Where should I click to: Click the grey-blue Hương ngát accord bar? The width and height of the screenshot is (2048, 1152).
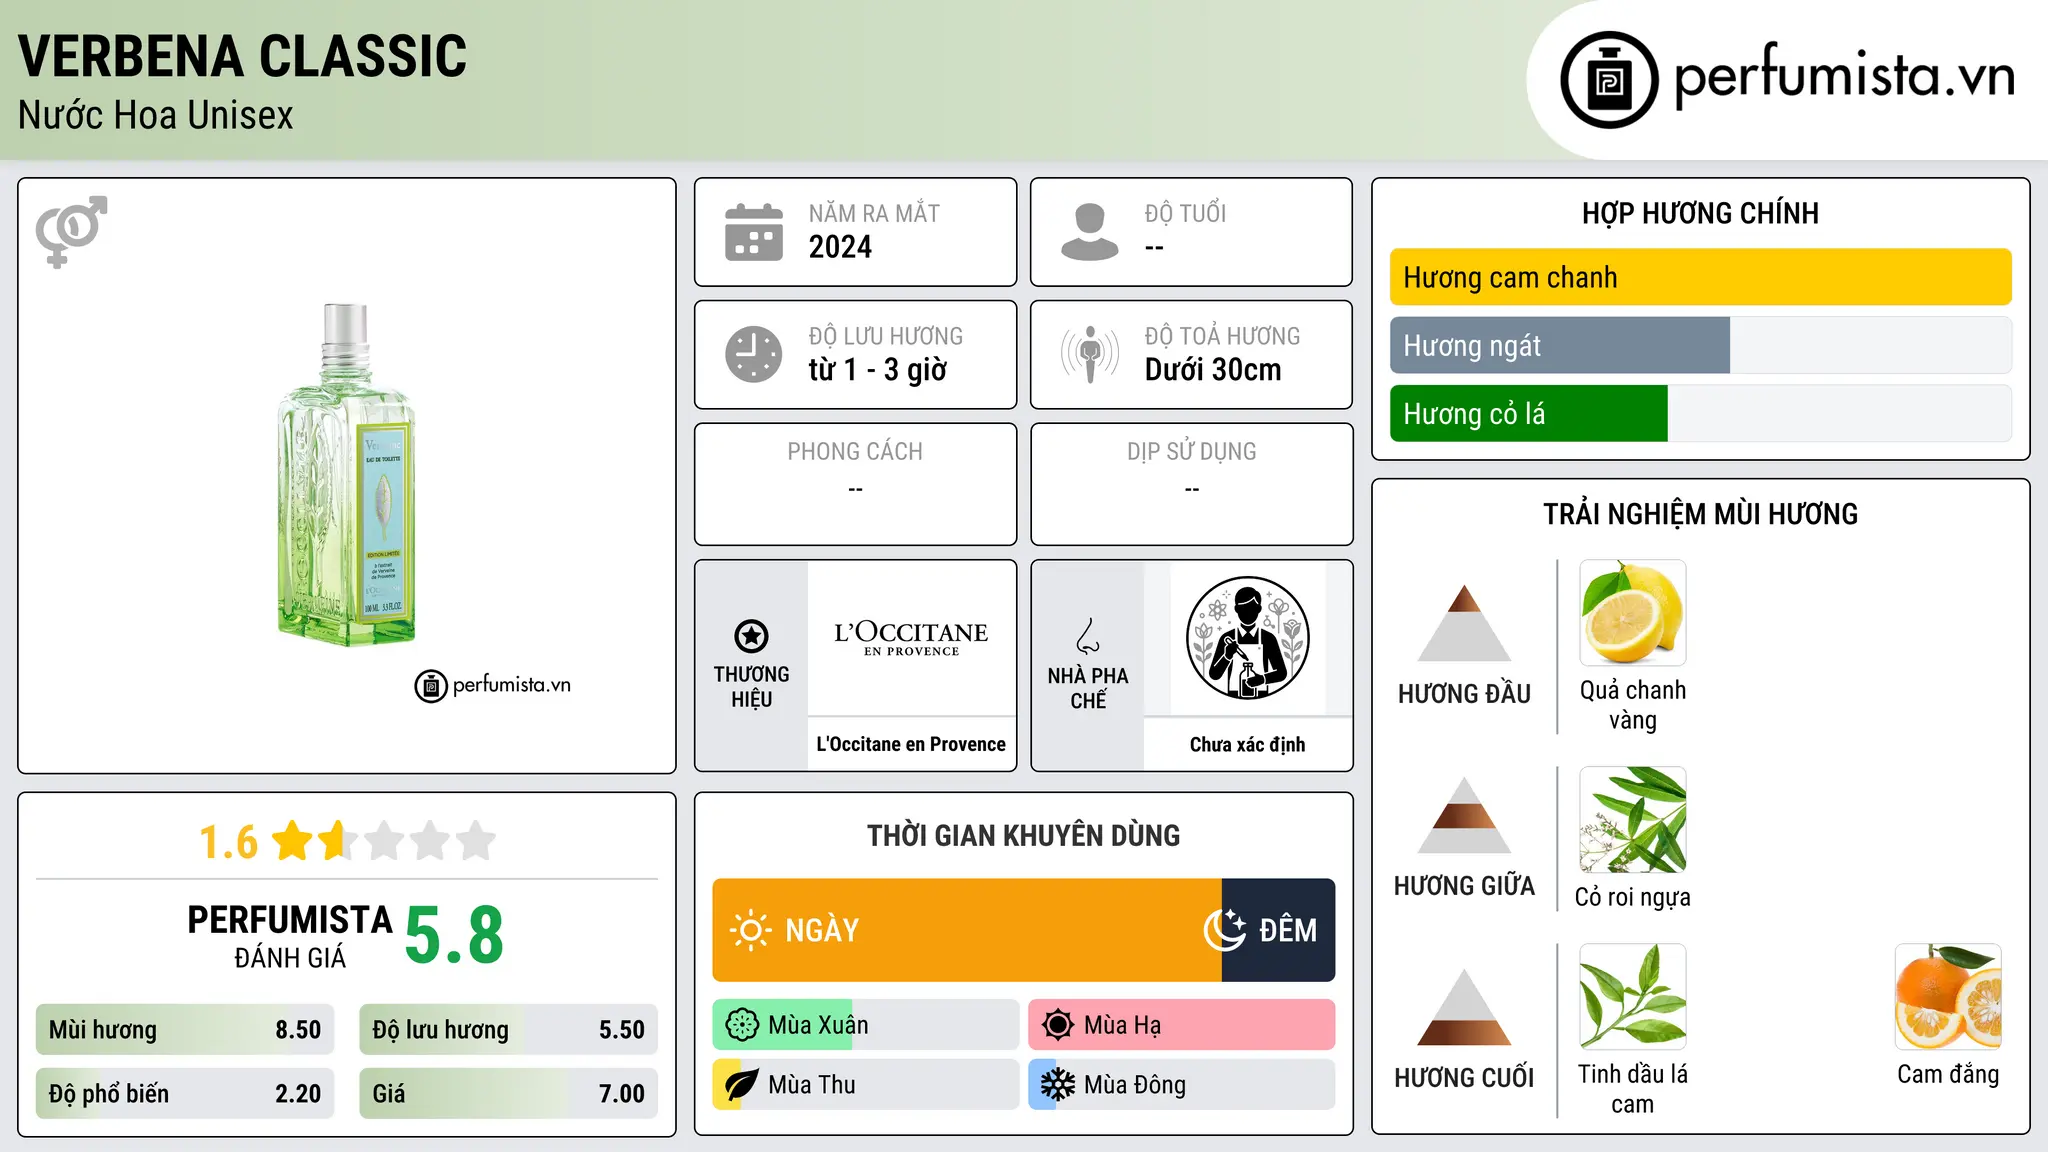pos(1560,345)
